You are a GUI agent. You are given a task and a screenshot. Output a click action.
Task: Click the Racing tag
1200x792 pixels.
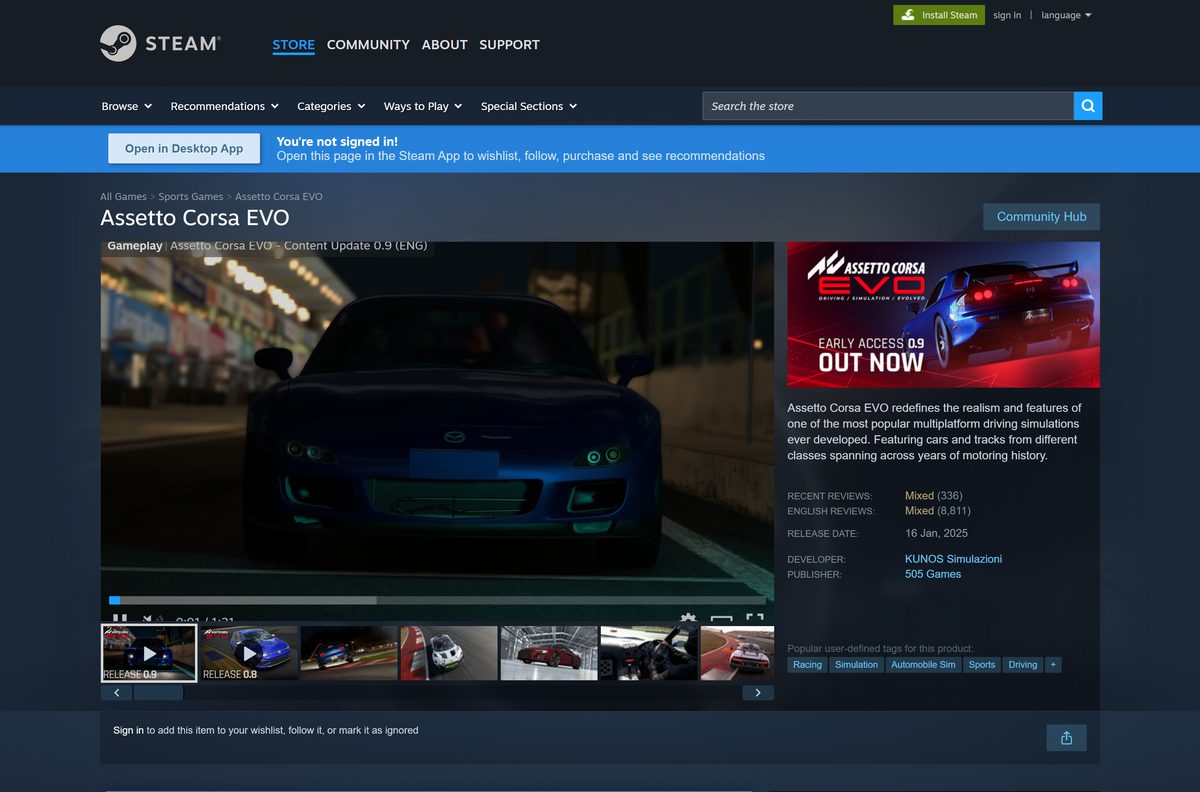(x=807, y=664)
